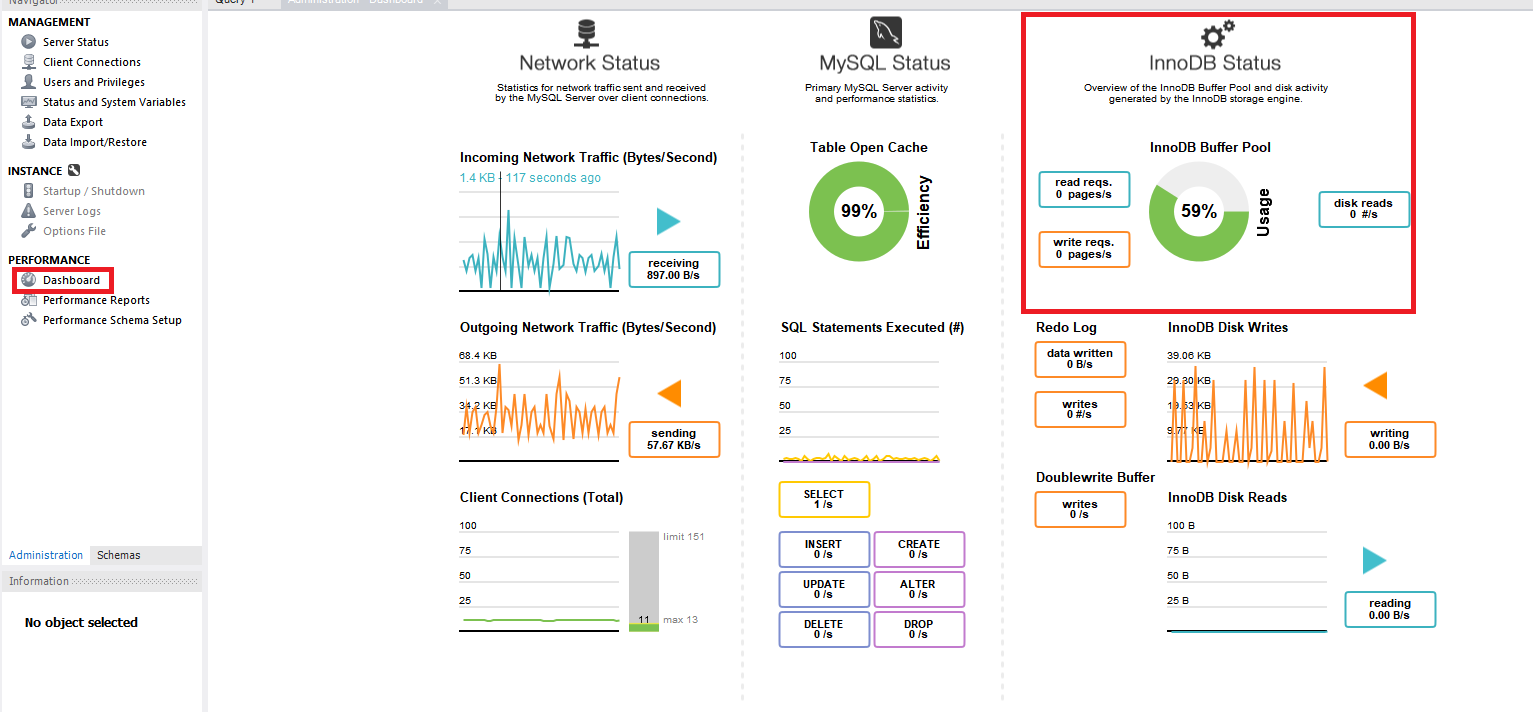This screenshot has width=1533, height=712.
Task: Click the InnoDB Buffer Pool 59% donut
Action: (x=1199, y=211)
